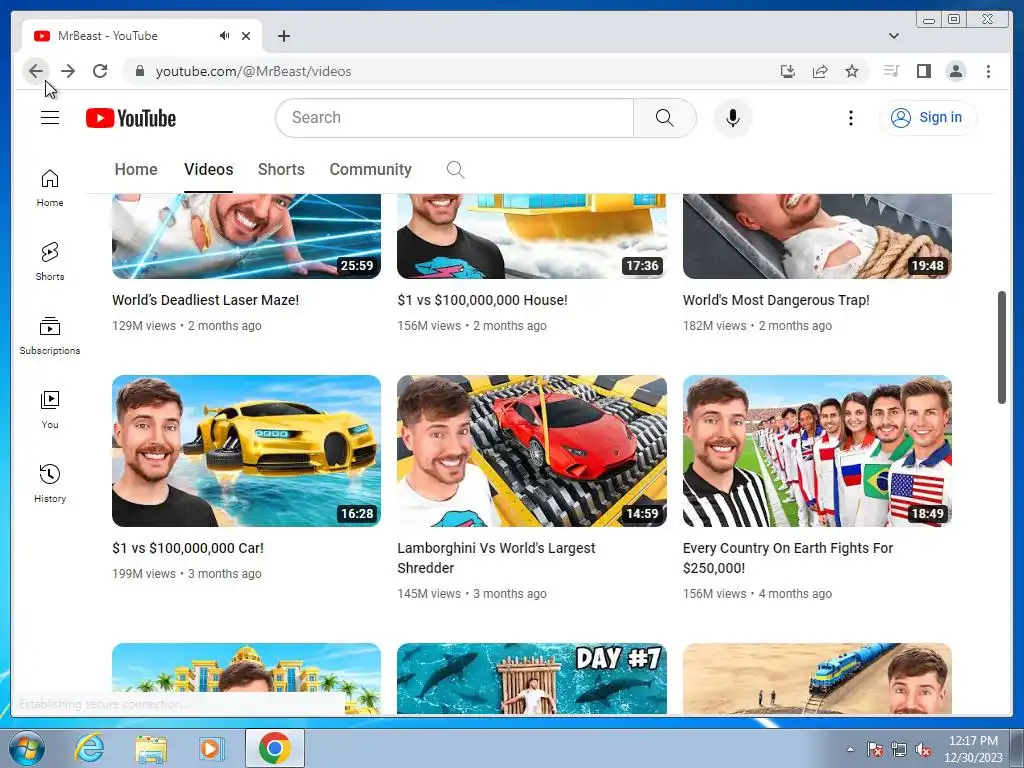1024x768 pixels.
Task: Switch to the channel Shorts tab
Action: [281, 169]
